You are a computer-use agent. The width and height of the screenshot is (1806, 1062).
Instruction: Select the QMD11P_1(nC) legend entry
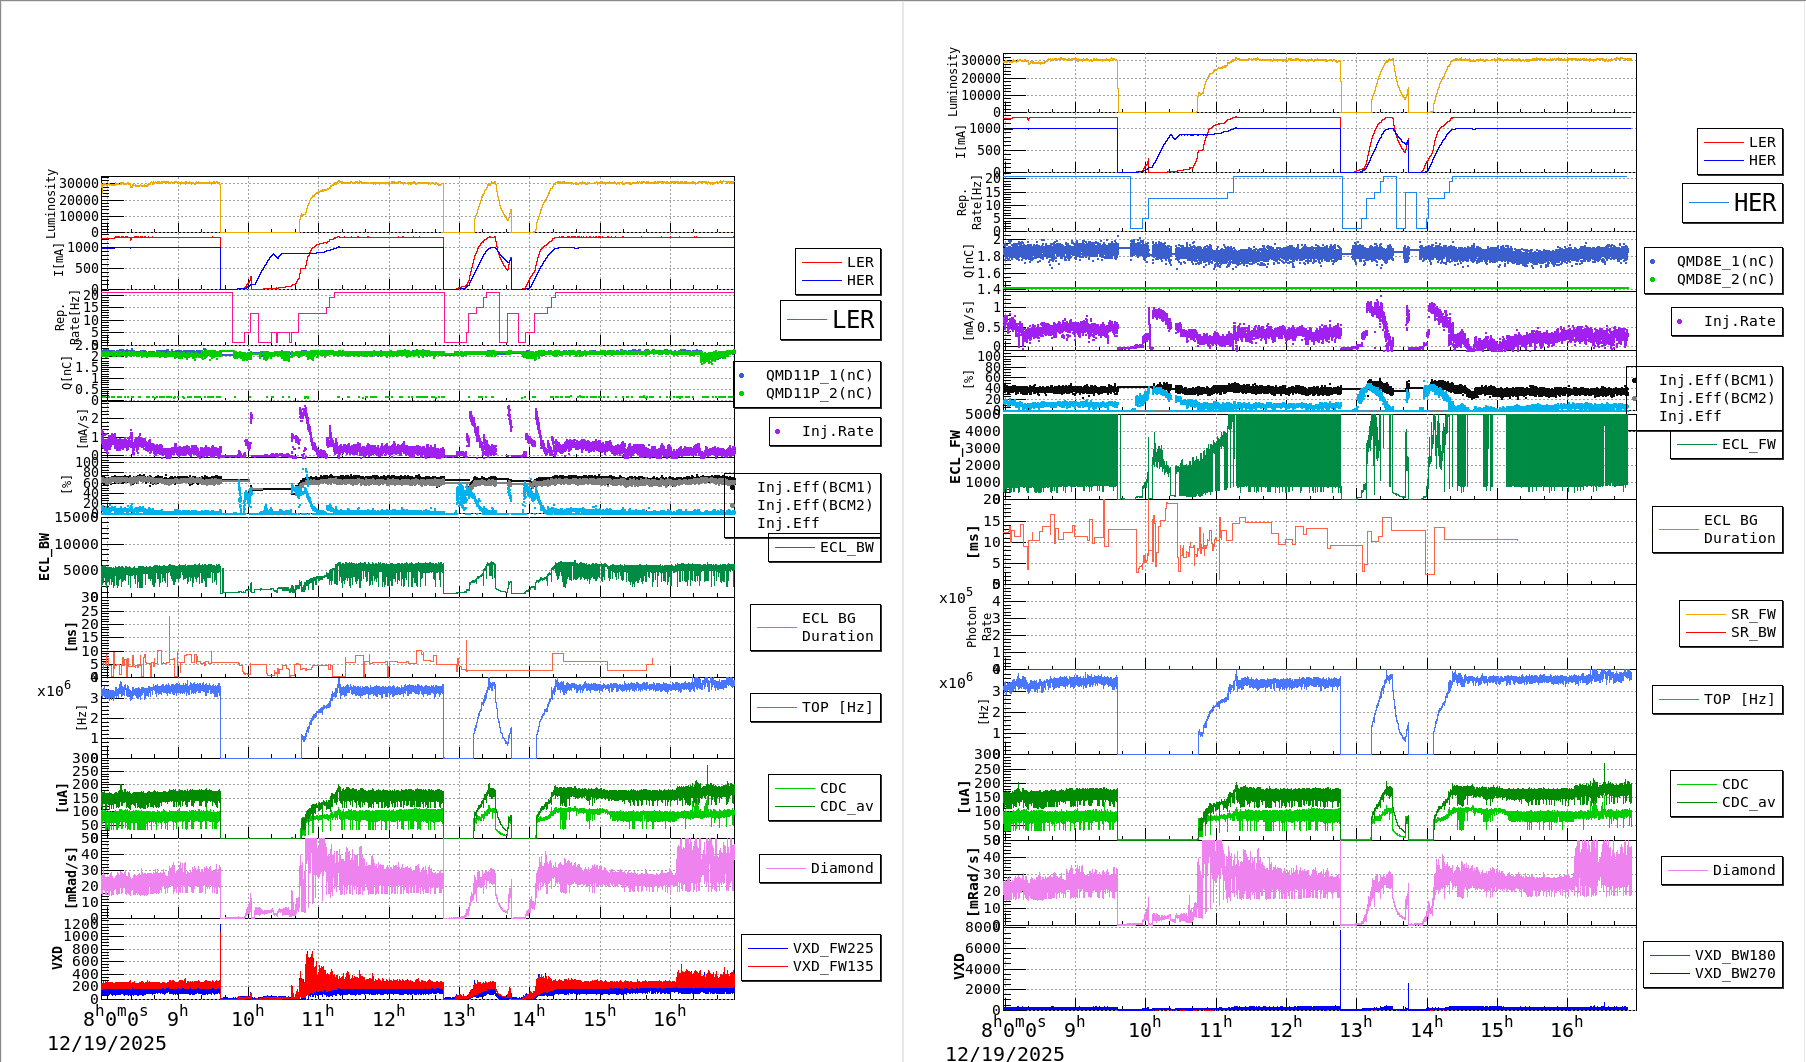coord(818,375)
